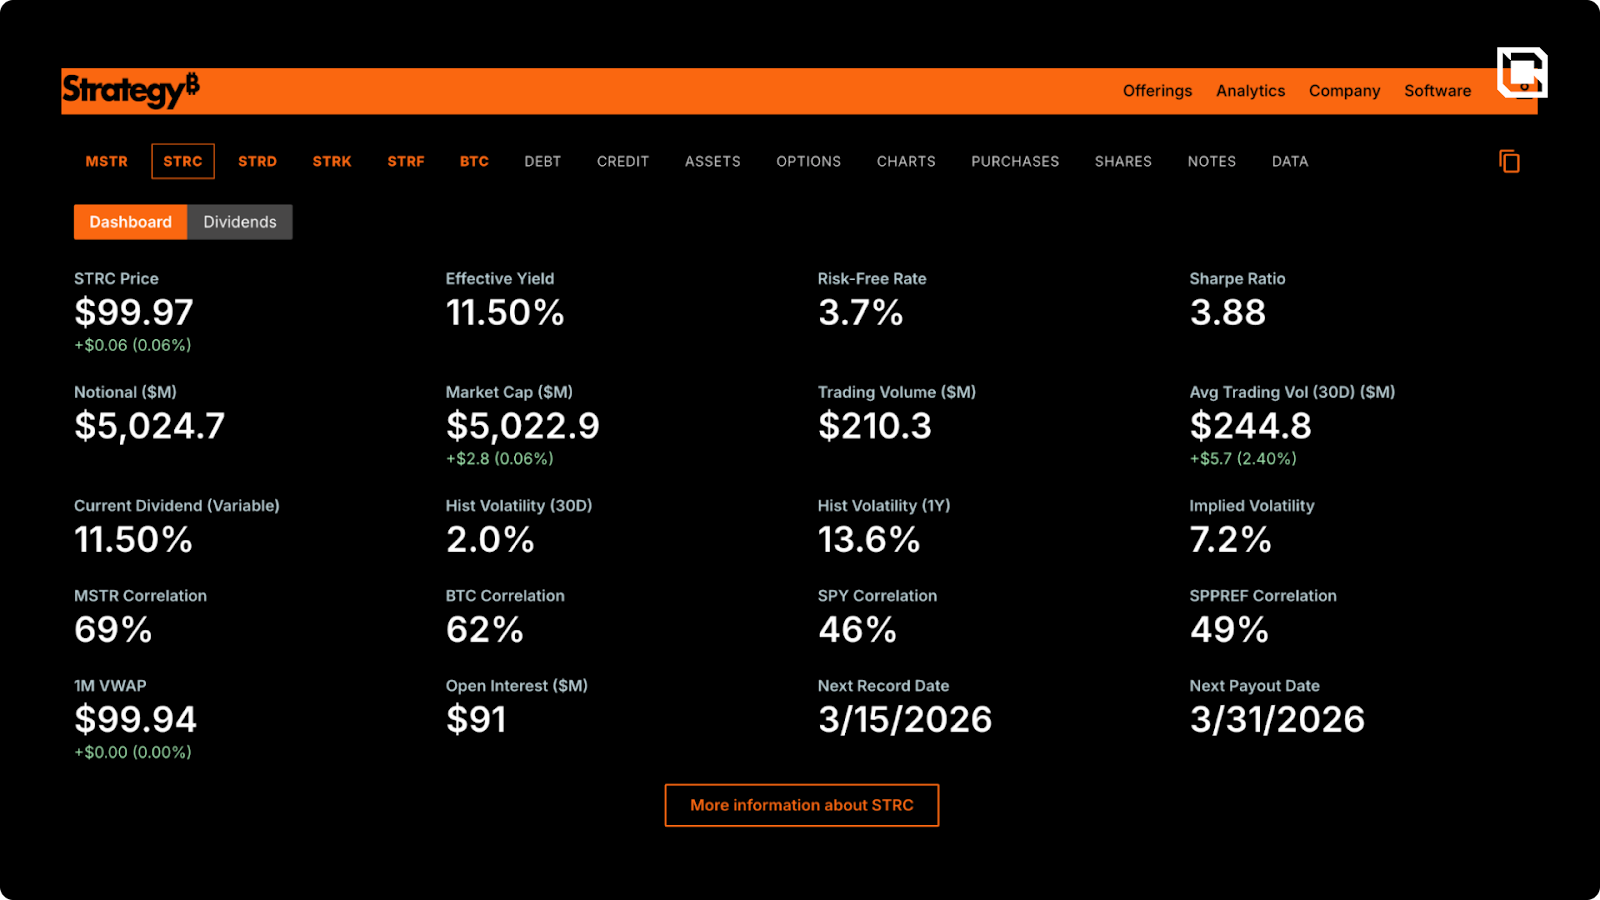This screenshot has width=1600, height=900.
Task: Click the Next Record Date 3/15/2026
Action: coord(905,720)
